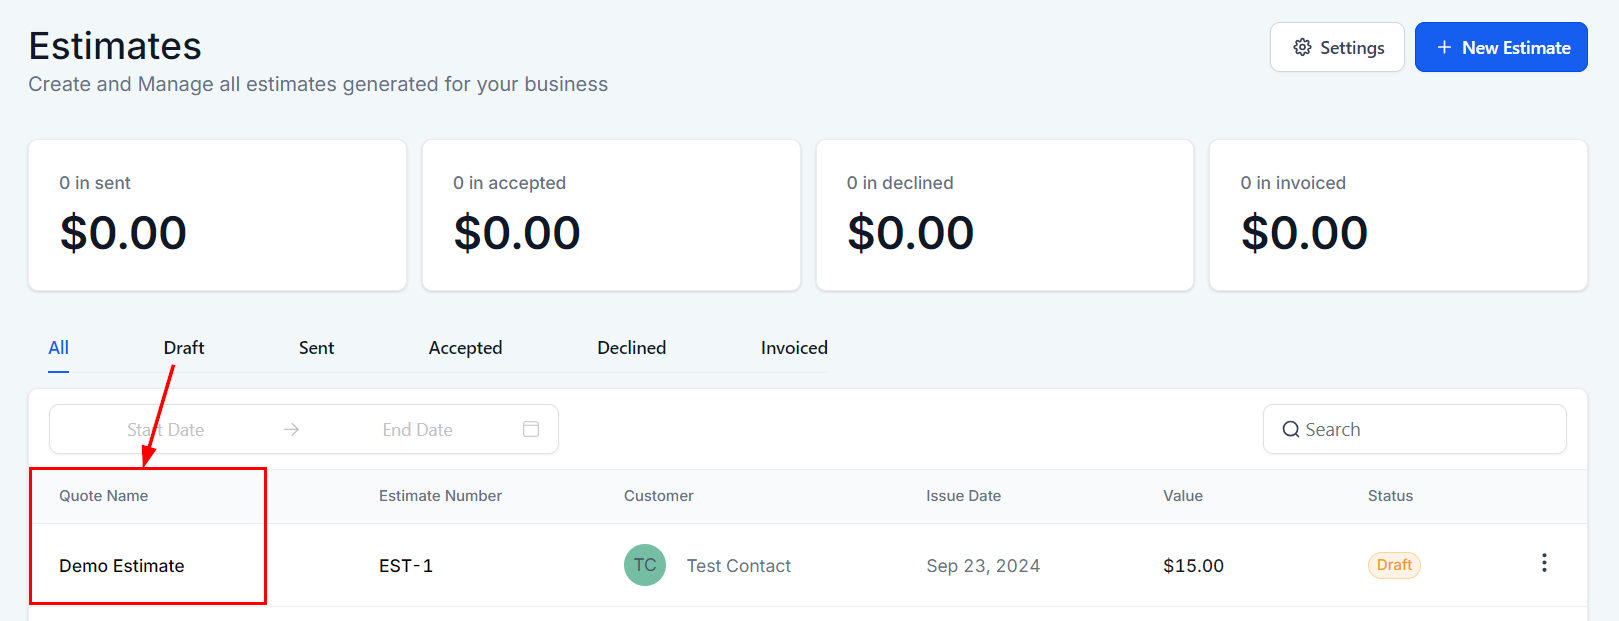The height and width of the screenshot is (621, 1619).
Task: Show the Invoiced estimates tab
Action: click(x=794, y=348)
